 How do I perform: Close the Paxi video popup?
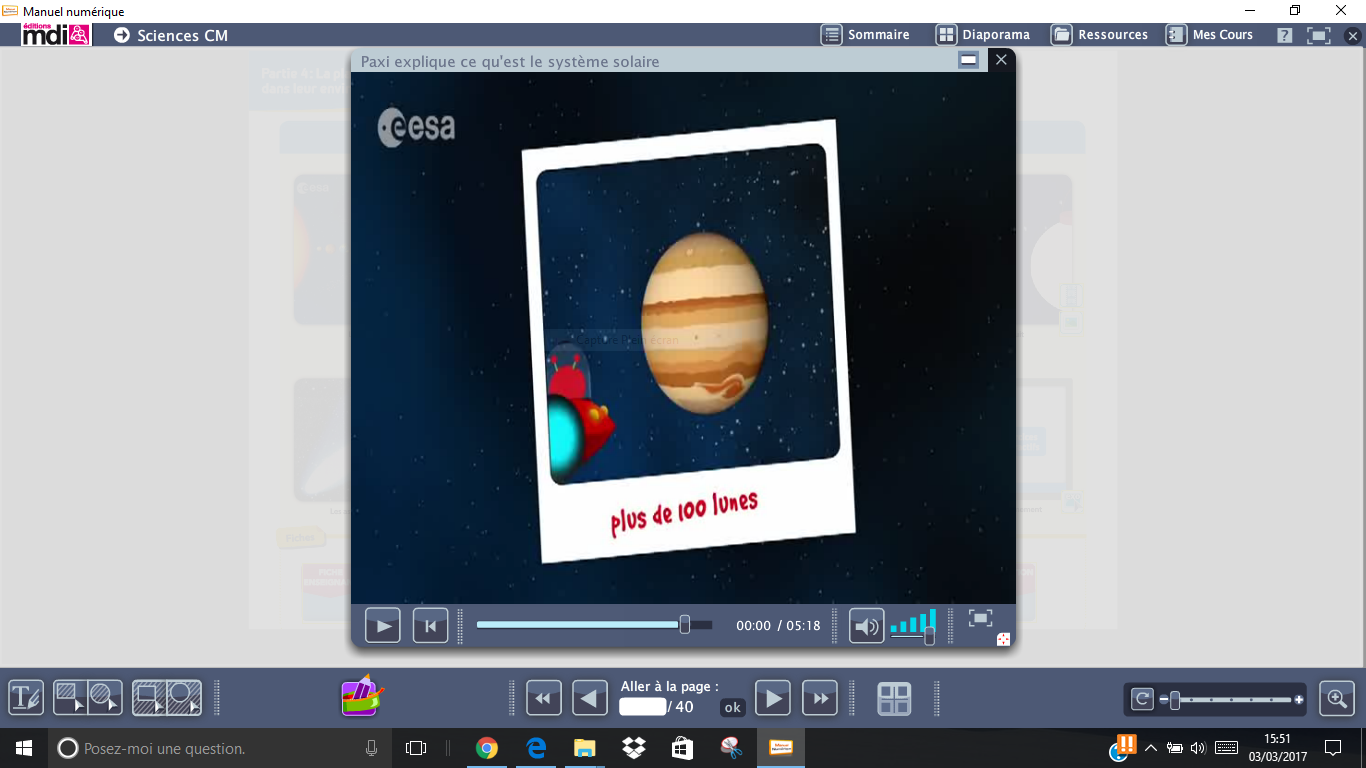(1001, 60)
